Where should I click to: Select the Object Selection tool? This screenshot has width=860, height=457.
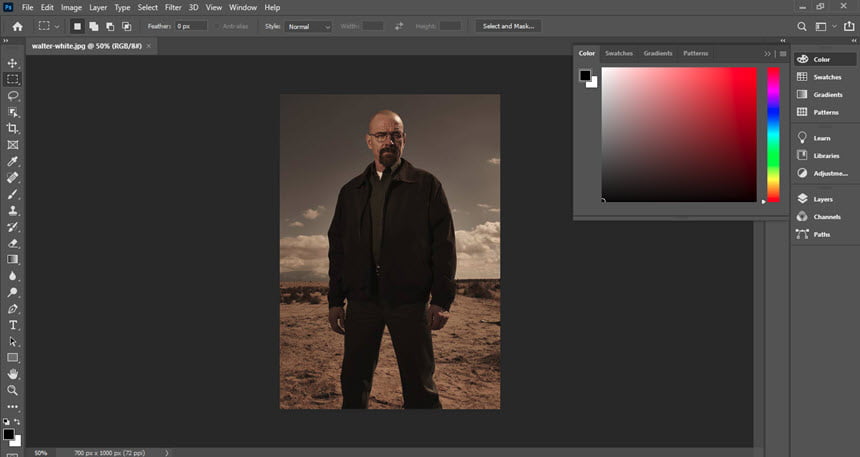[13, 112]
